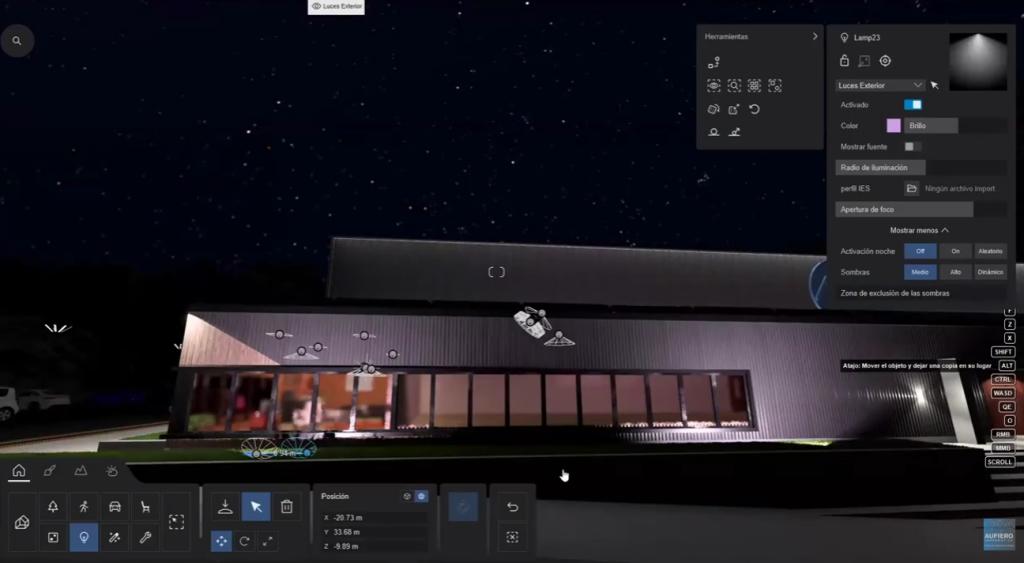Toggle the Mostrar fuente switch
Viewport: 1024px width, 563px height.
(x=912, y=146)
